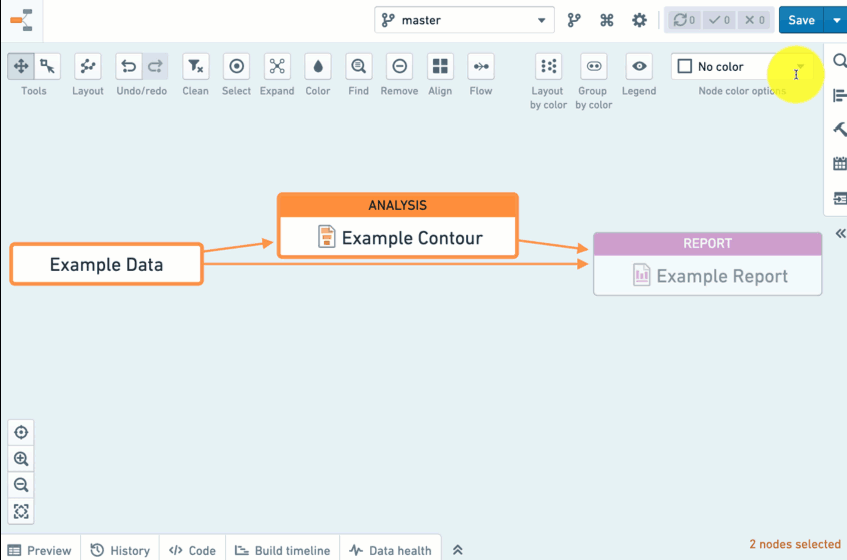Click the REPORT header label

tap(708, 244)
